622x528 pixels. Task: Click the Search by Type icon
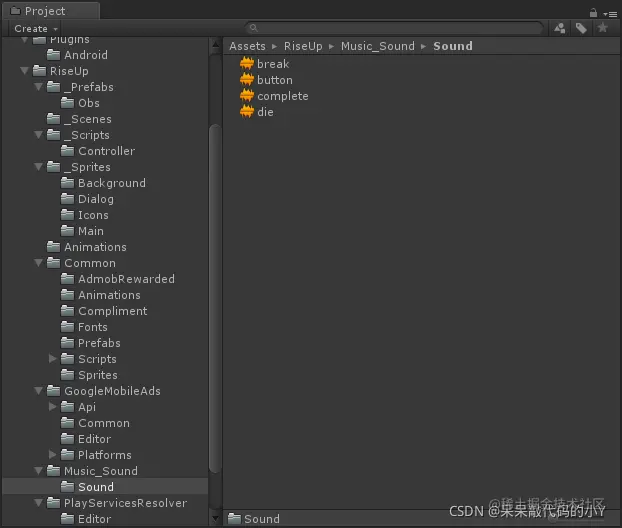560,28
